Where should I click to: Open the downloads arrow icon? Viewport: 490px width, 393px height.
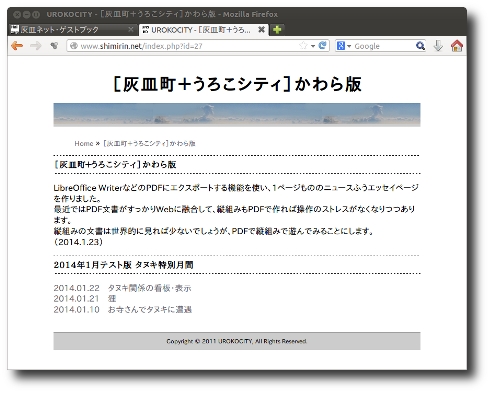point(438,46)
